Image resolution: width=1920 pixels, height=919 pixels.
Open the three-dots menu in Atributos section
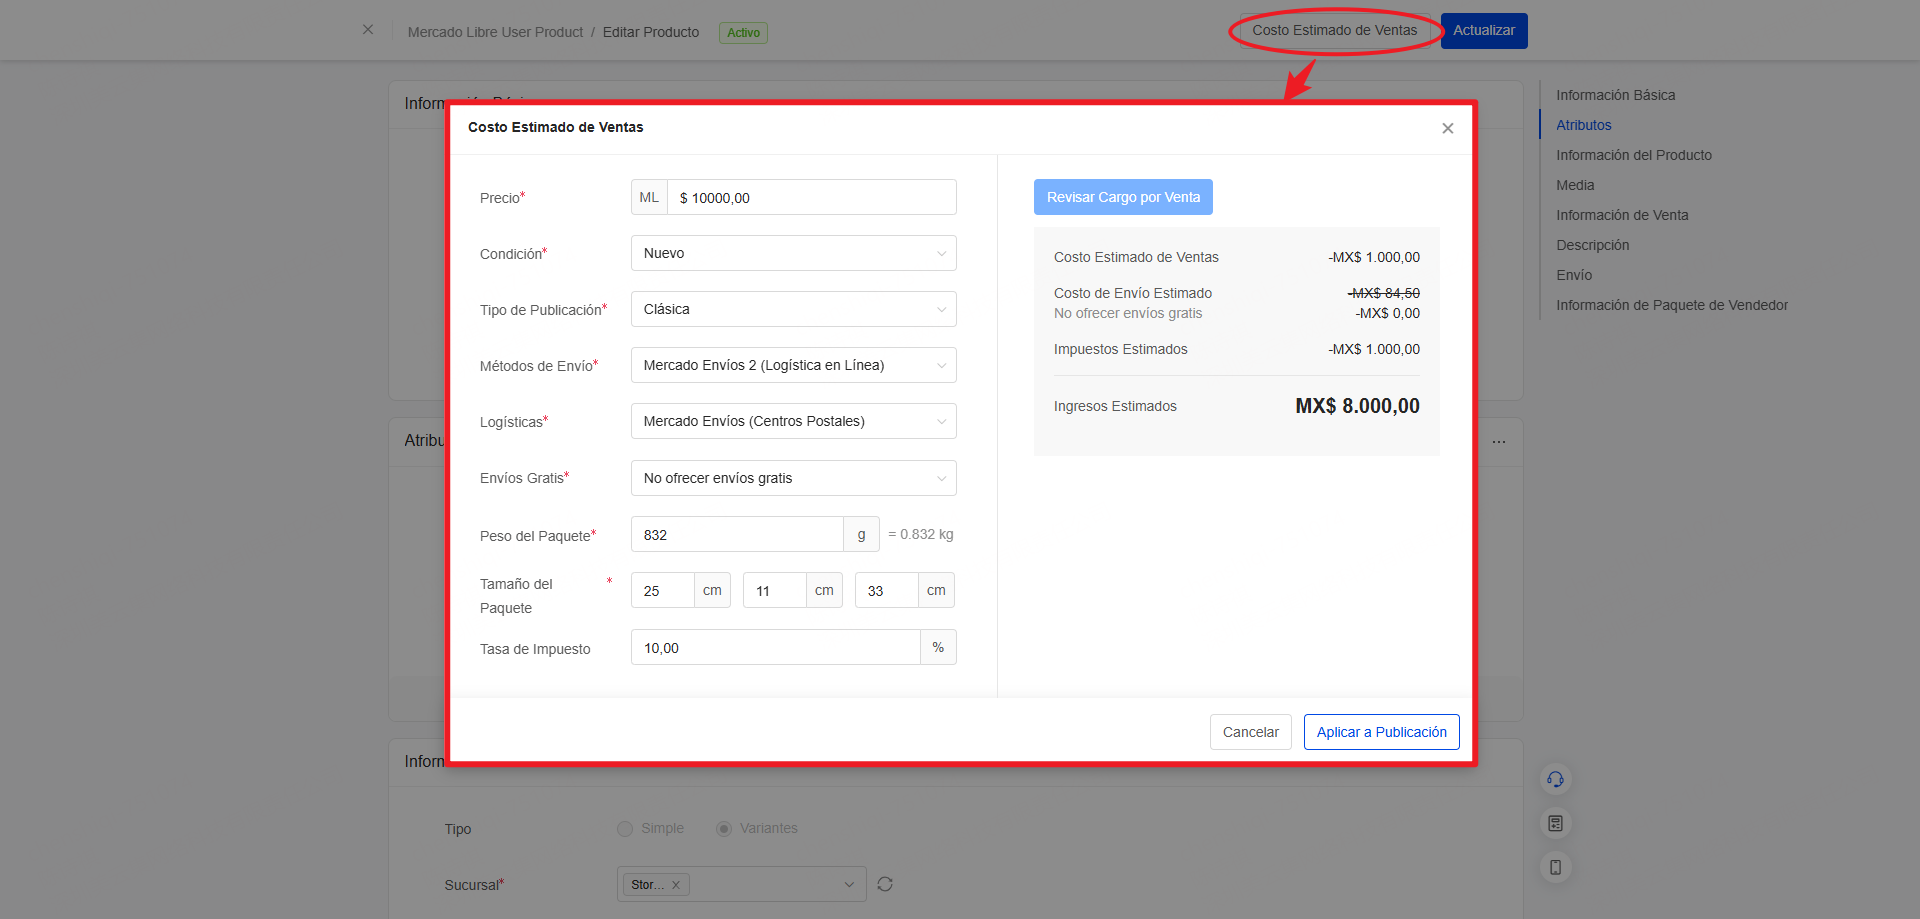coord(1499,441)
